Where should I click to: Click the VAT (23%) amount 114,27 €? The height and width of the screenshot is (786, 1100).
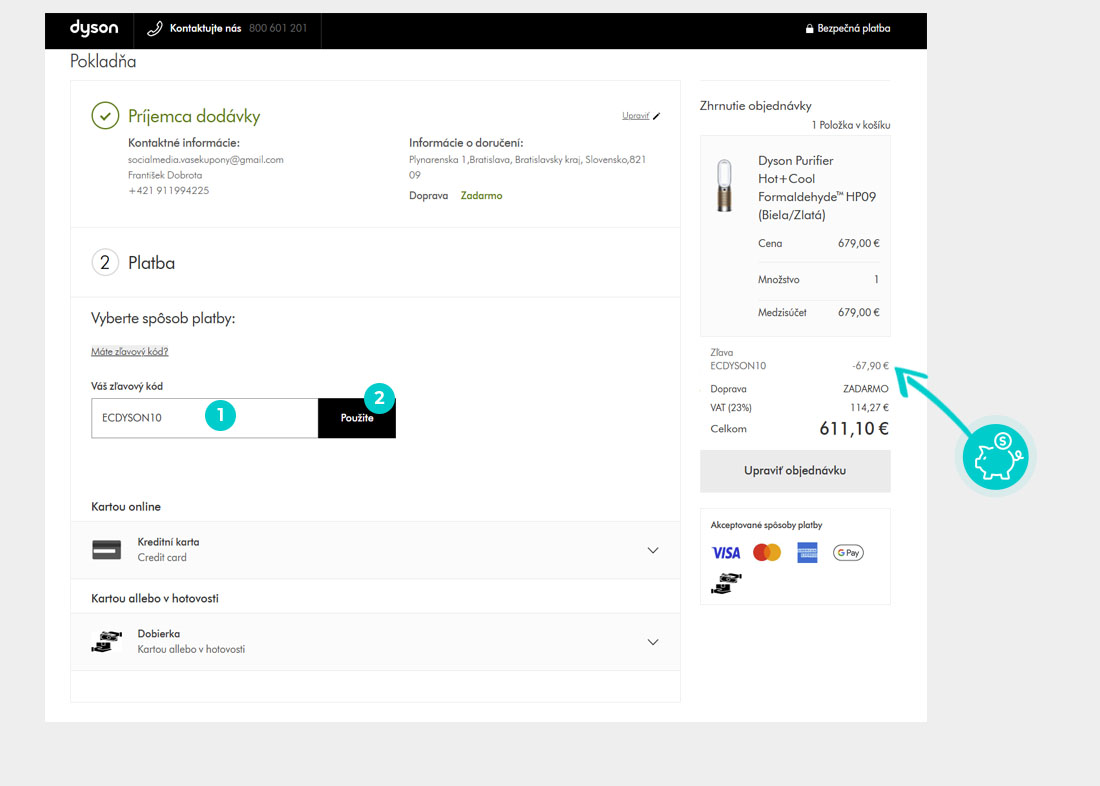click(x=869, y=408)
